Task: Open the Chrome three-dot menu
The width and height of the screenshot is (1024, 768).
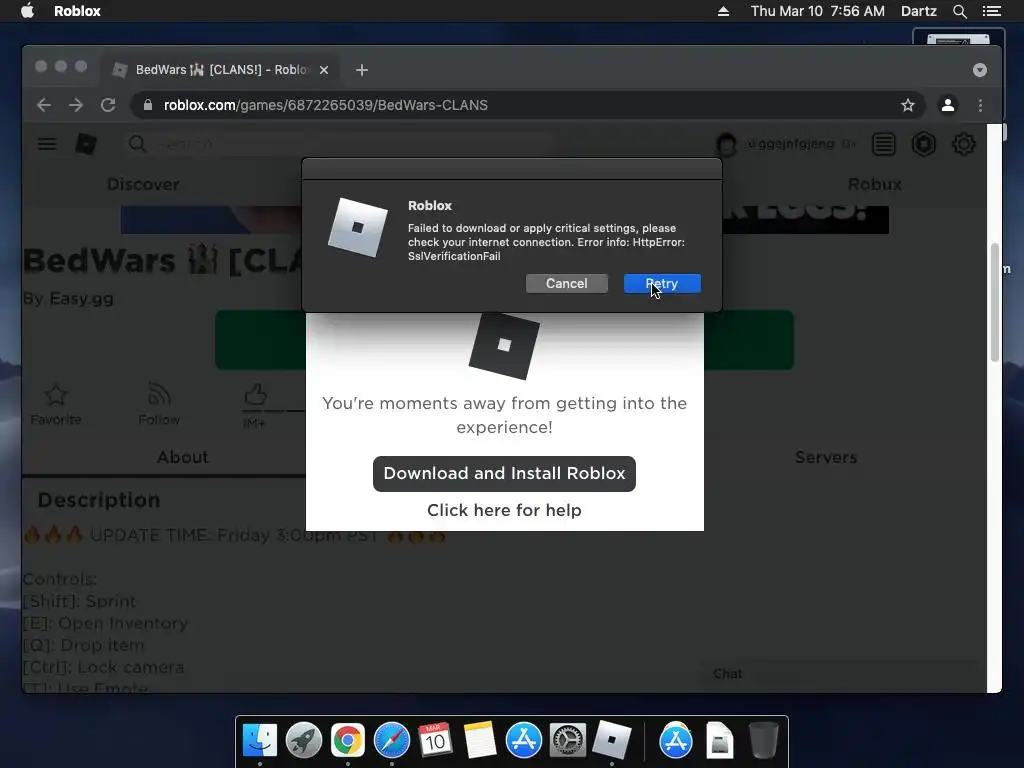Action: click(x=980, y=105)
